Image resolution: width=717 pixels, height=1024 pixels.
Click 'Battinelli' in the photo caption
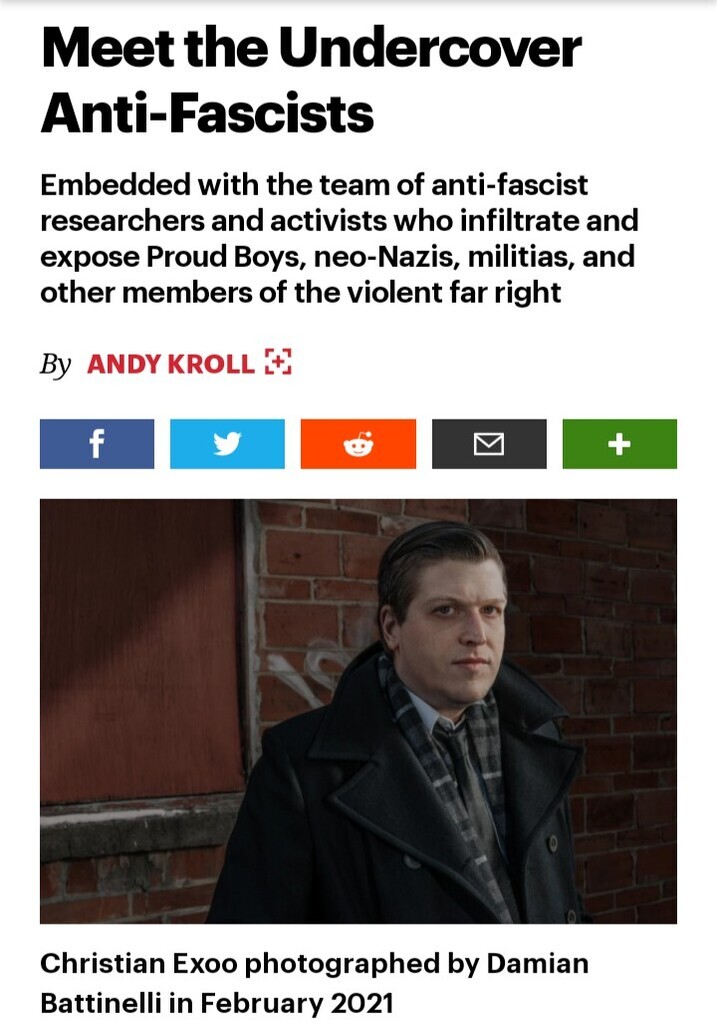tap(101, 1002)
